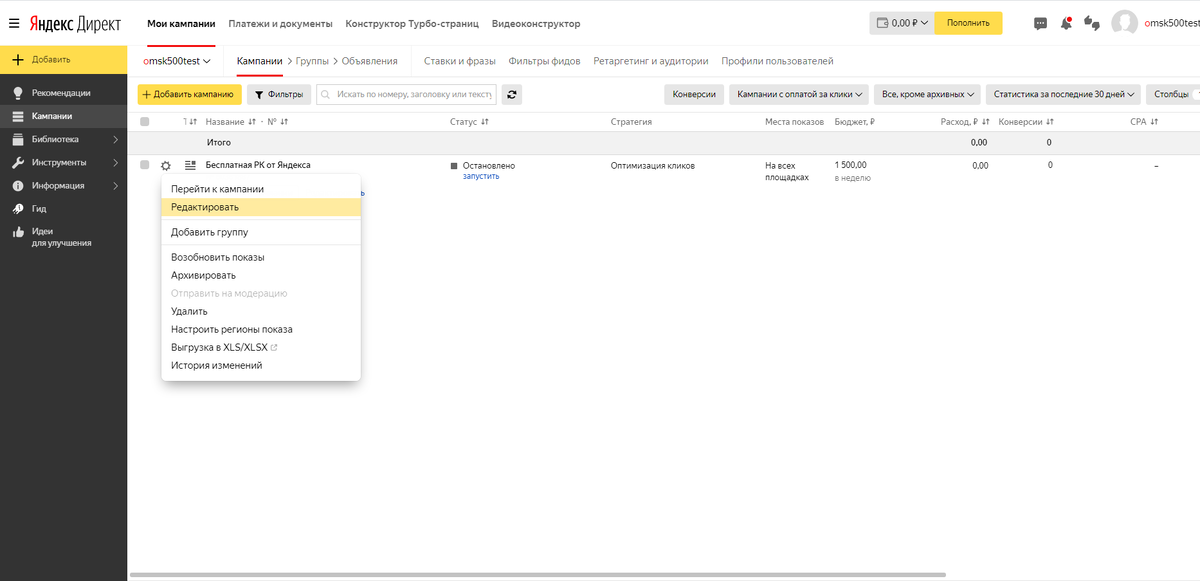This screenshot has height=581, width=1200.
Task: Focus the campaign search field
Action: click(x=406, y=94)
